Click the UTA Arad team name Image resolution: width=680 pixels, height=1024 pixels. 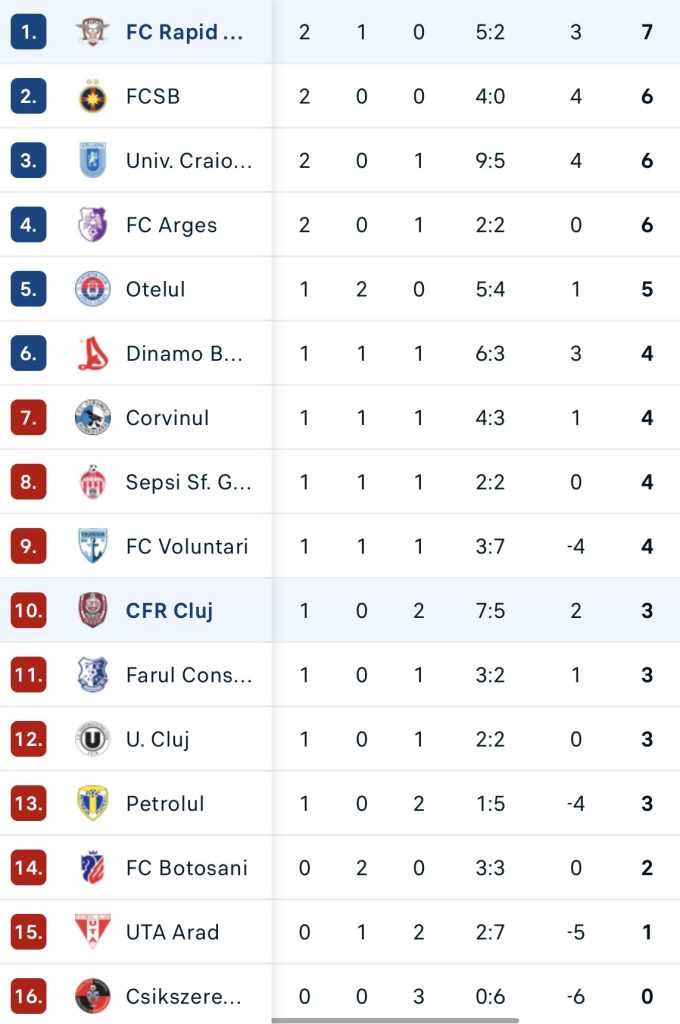(172, 932)
